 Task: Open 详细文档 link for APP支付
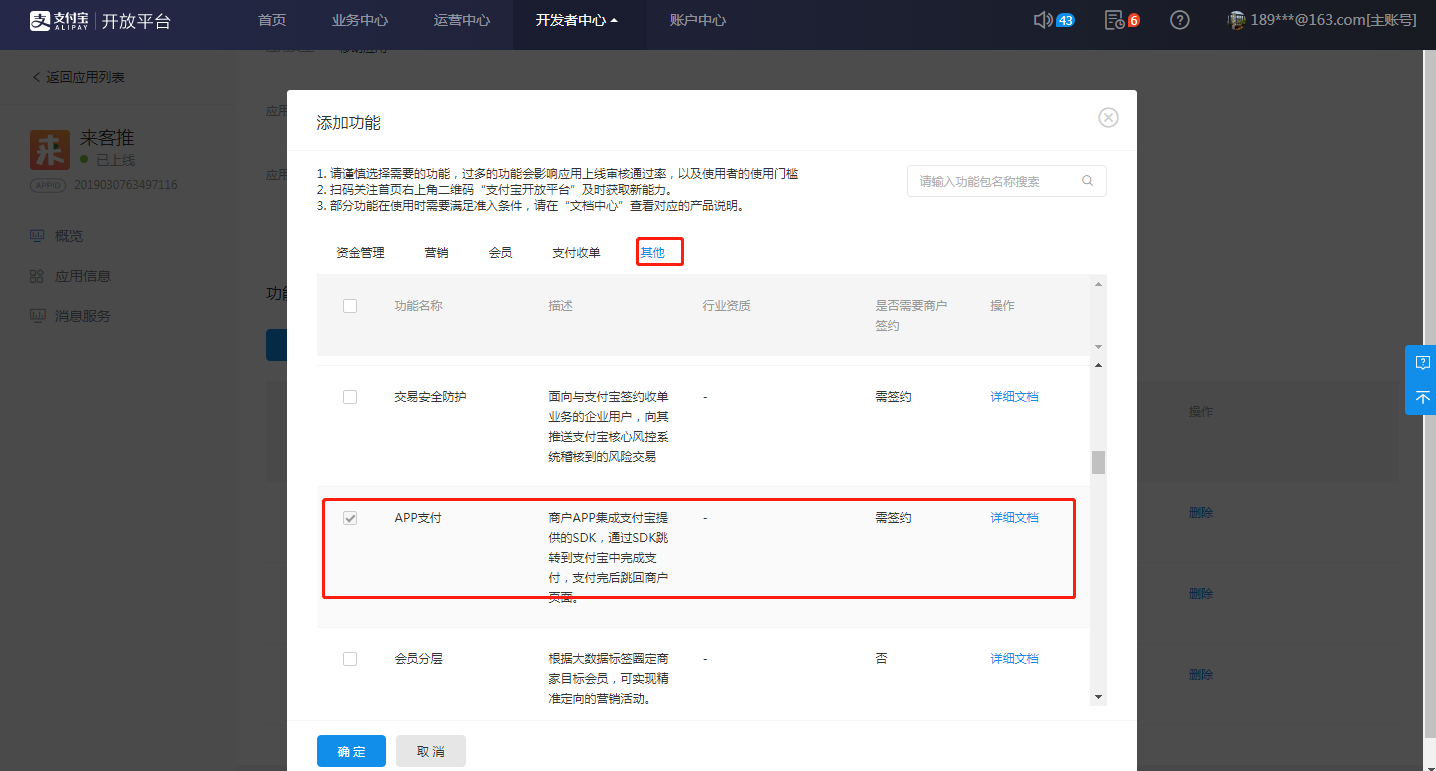(1014, 518)
